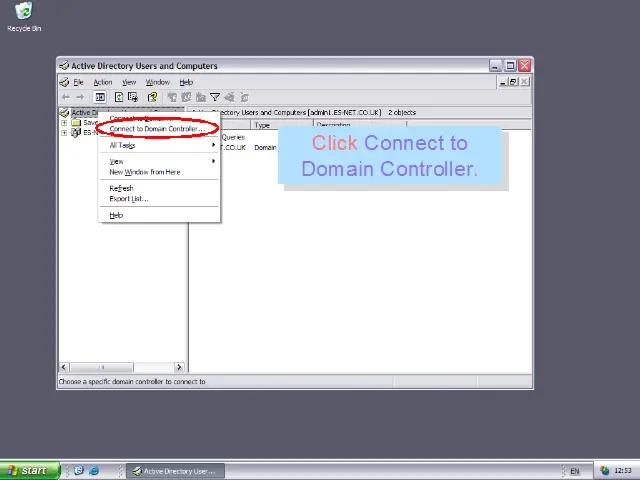Click the toolbar Help question mark icon

[152, 97]
